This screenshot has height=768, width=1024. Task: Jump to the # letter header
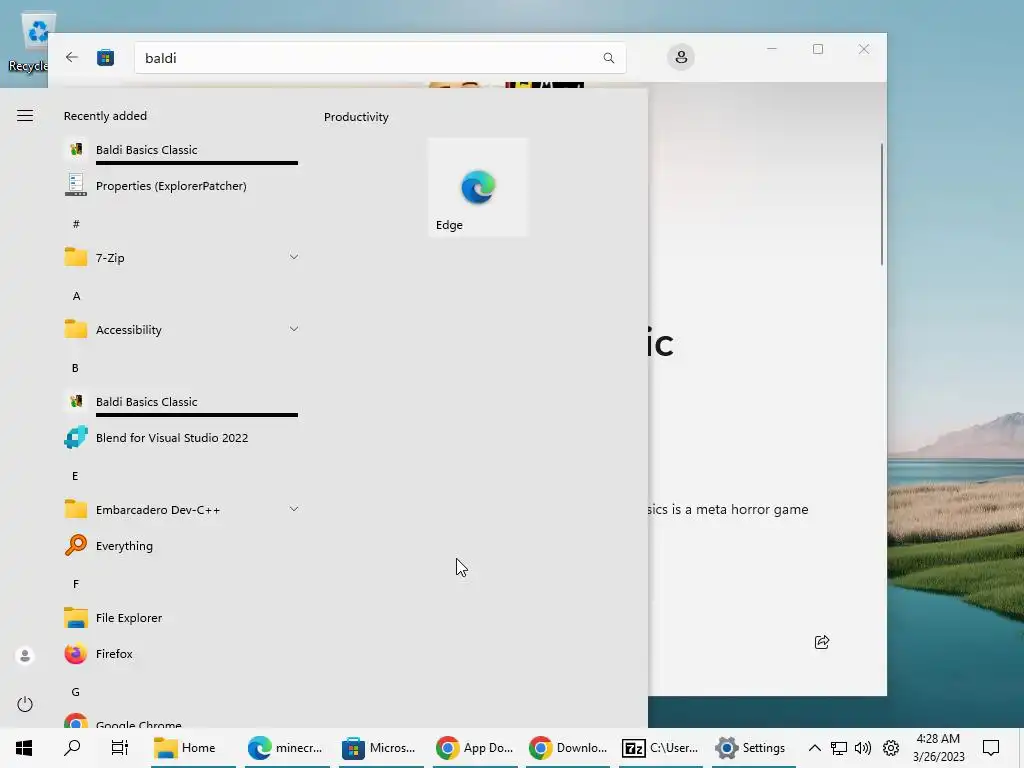[76, 223]
